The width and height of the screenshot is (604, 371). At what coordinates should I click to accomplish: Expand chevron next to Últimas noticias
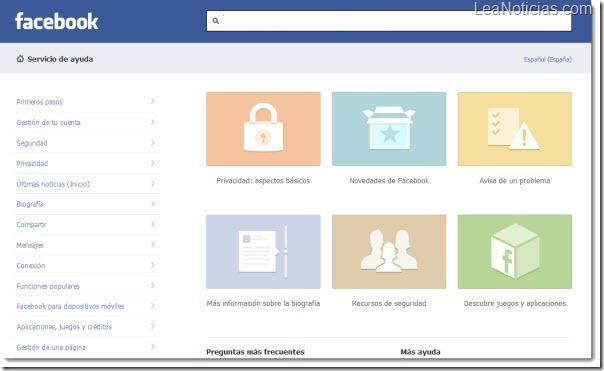[153, 183]
